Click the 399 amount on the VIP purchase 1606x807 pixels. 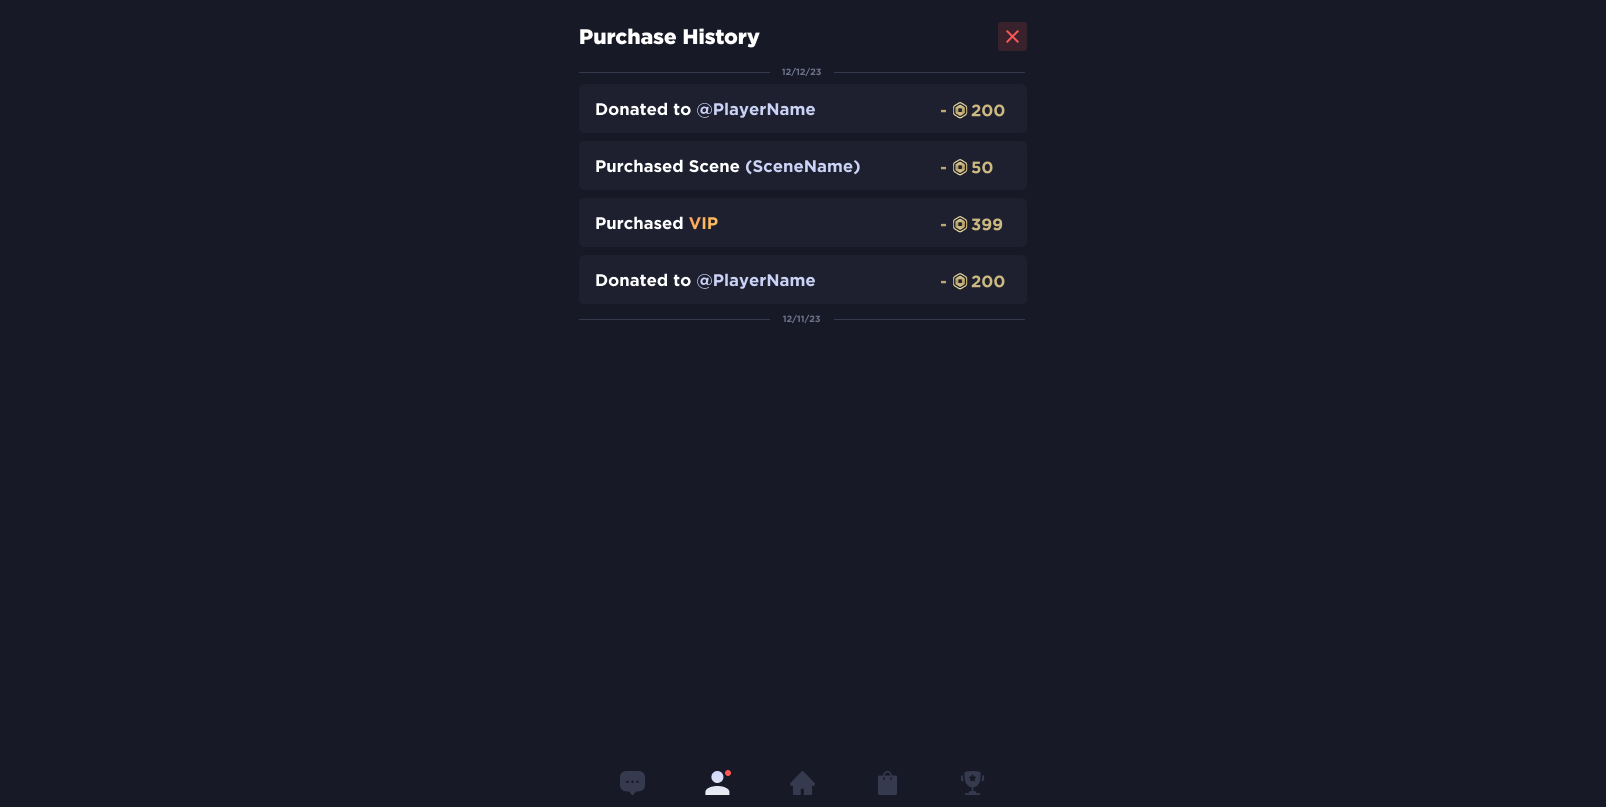point(987,225)
